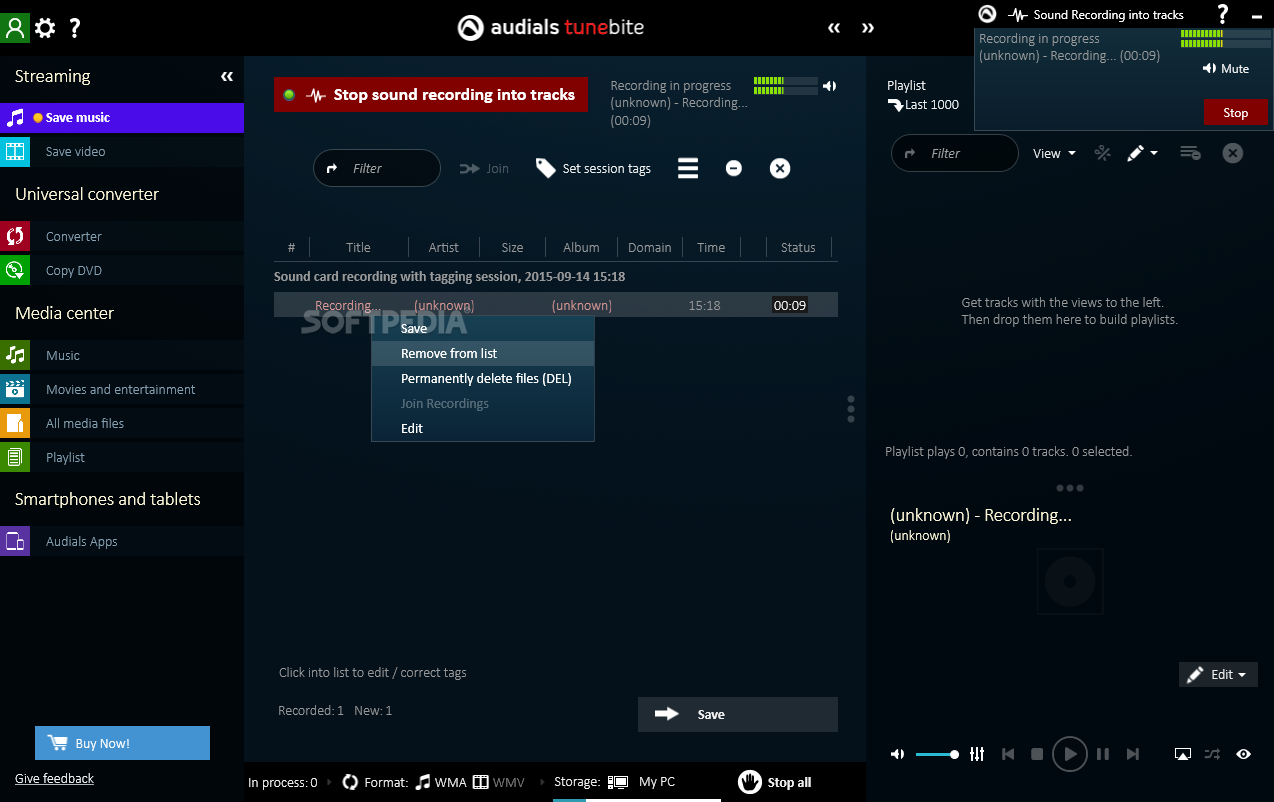This screenshot has width=1274, height=802.
Task: Open playlist pencil edit dropdown
Action: click(1142, 153)
